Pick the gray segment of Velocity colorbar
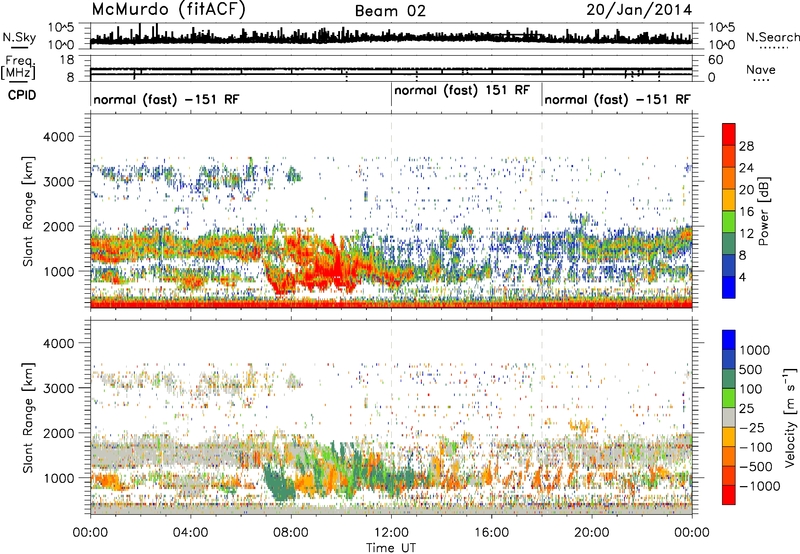Image resolution: width=800 pixels, height=554 pixels. (729, 417)
